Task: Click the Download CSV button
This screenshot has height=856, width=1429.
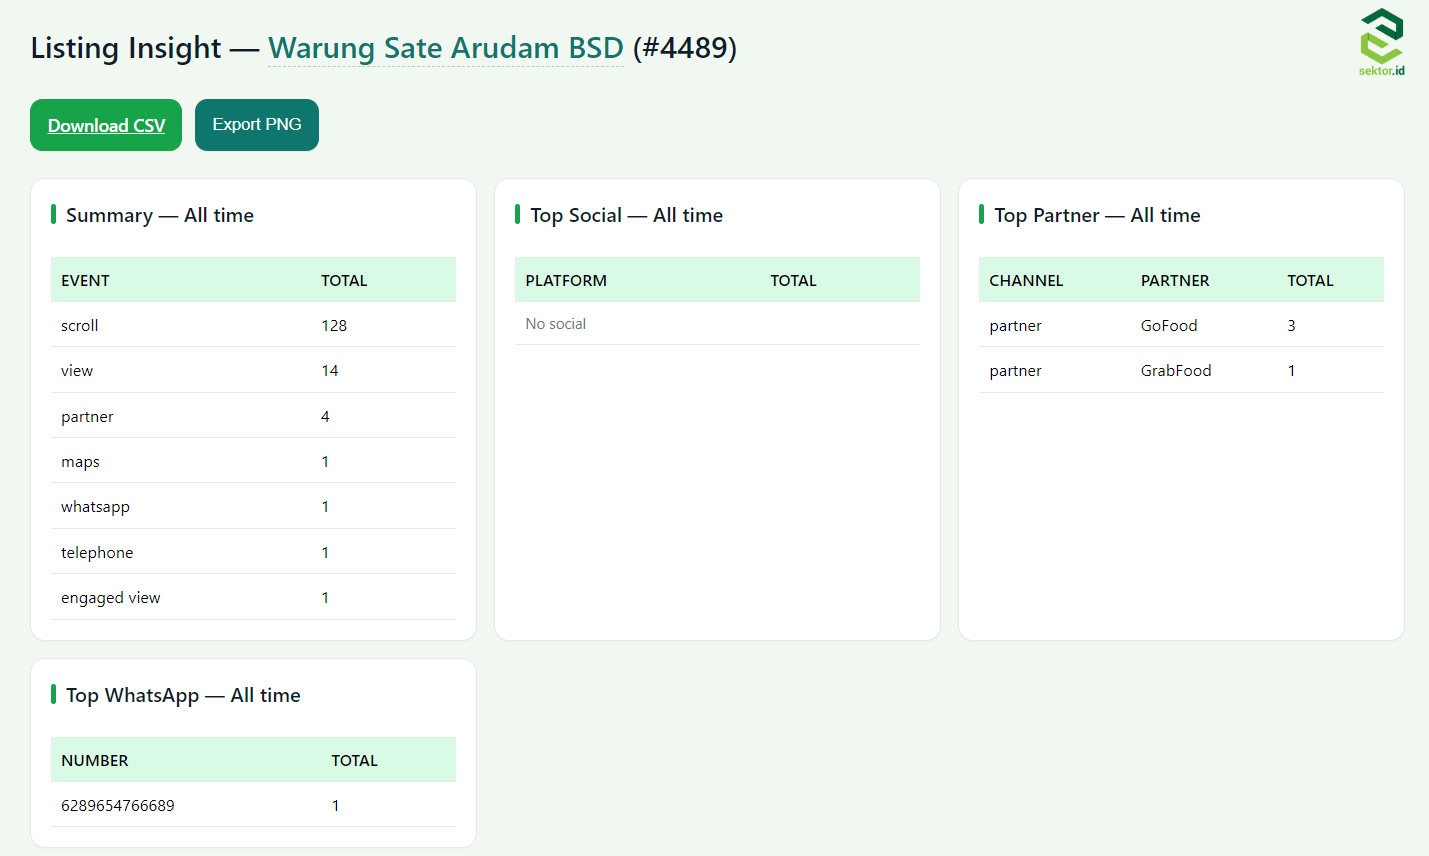Action: tap(105, 124)
